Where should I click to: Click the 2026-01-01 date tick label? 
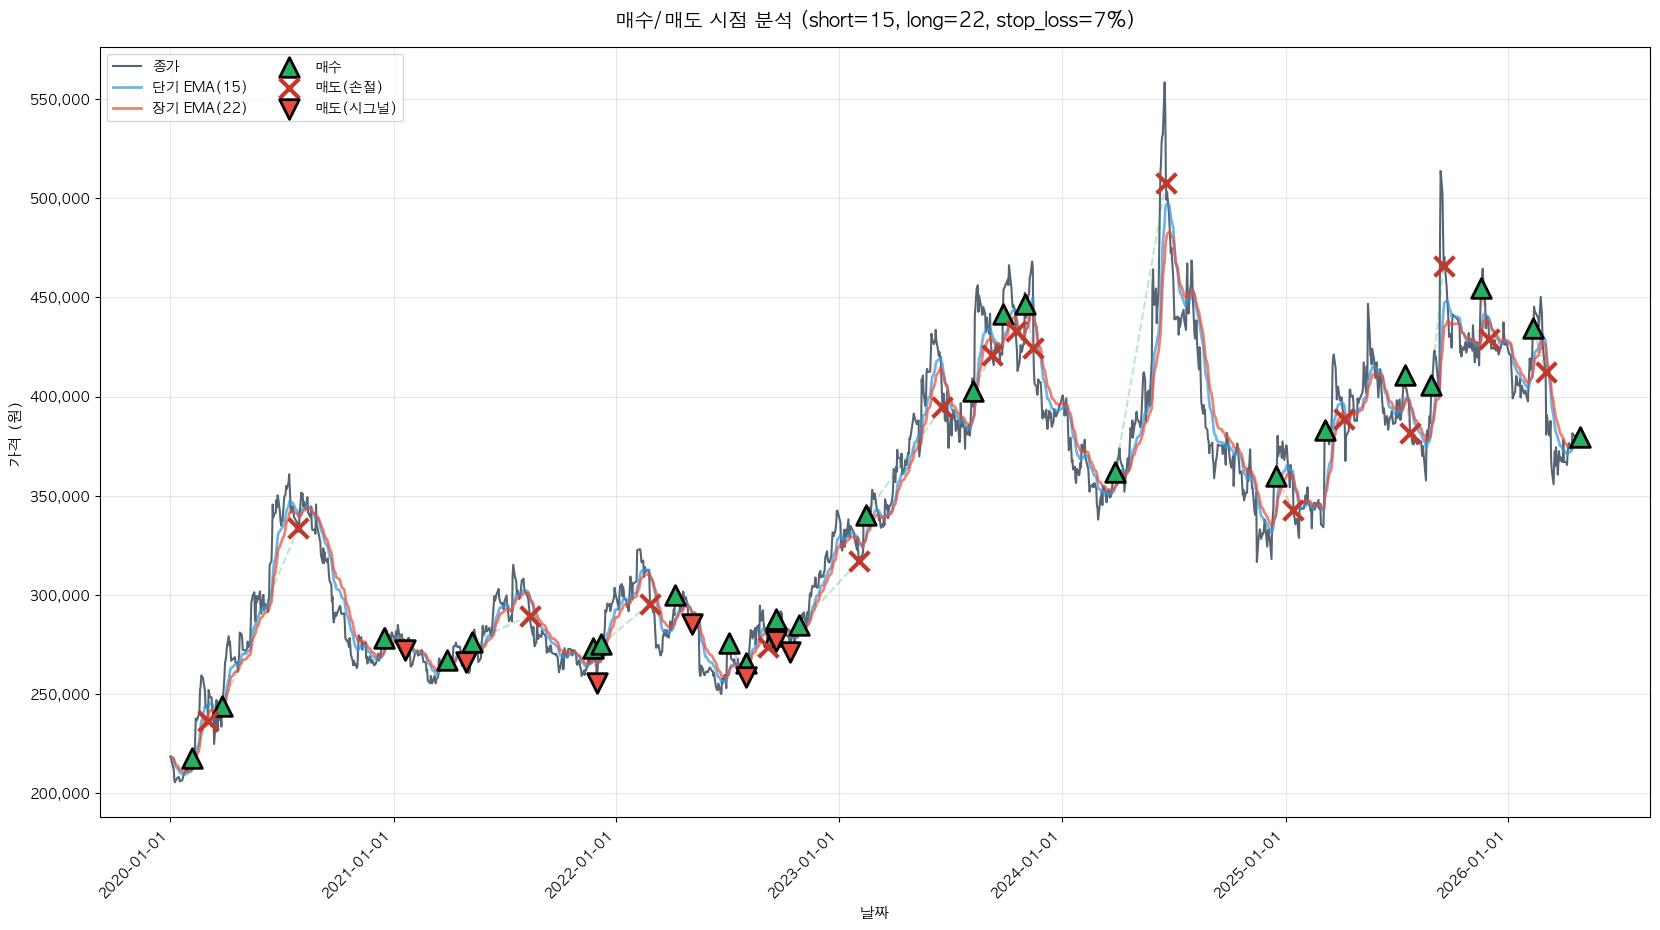(1474, 867)
